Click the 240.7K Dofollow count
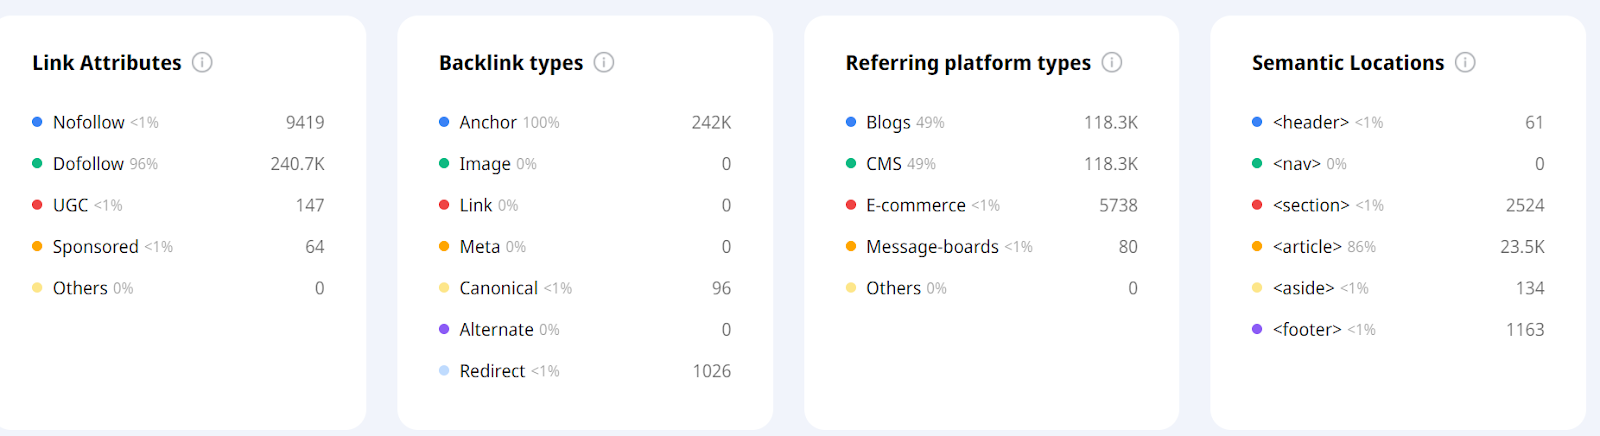Image resolution: width=1600 pixels, height=436 pixels. [x=297, y=163]
